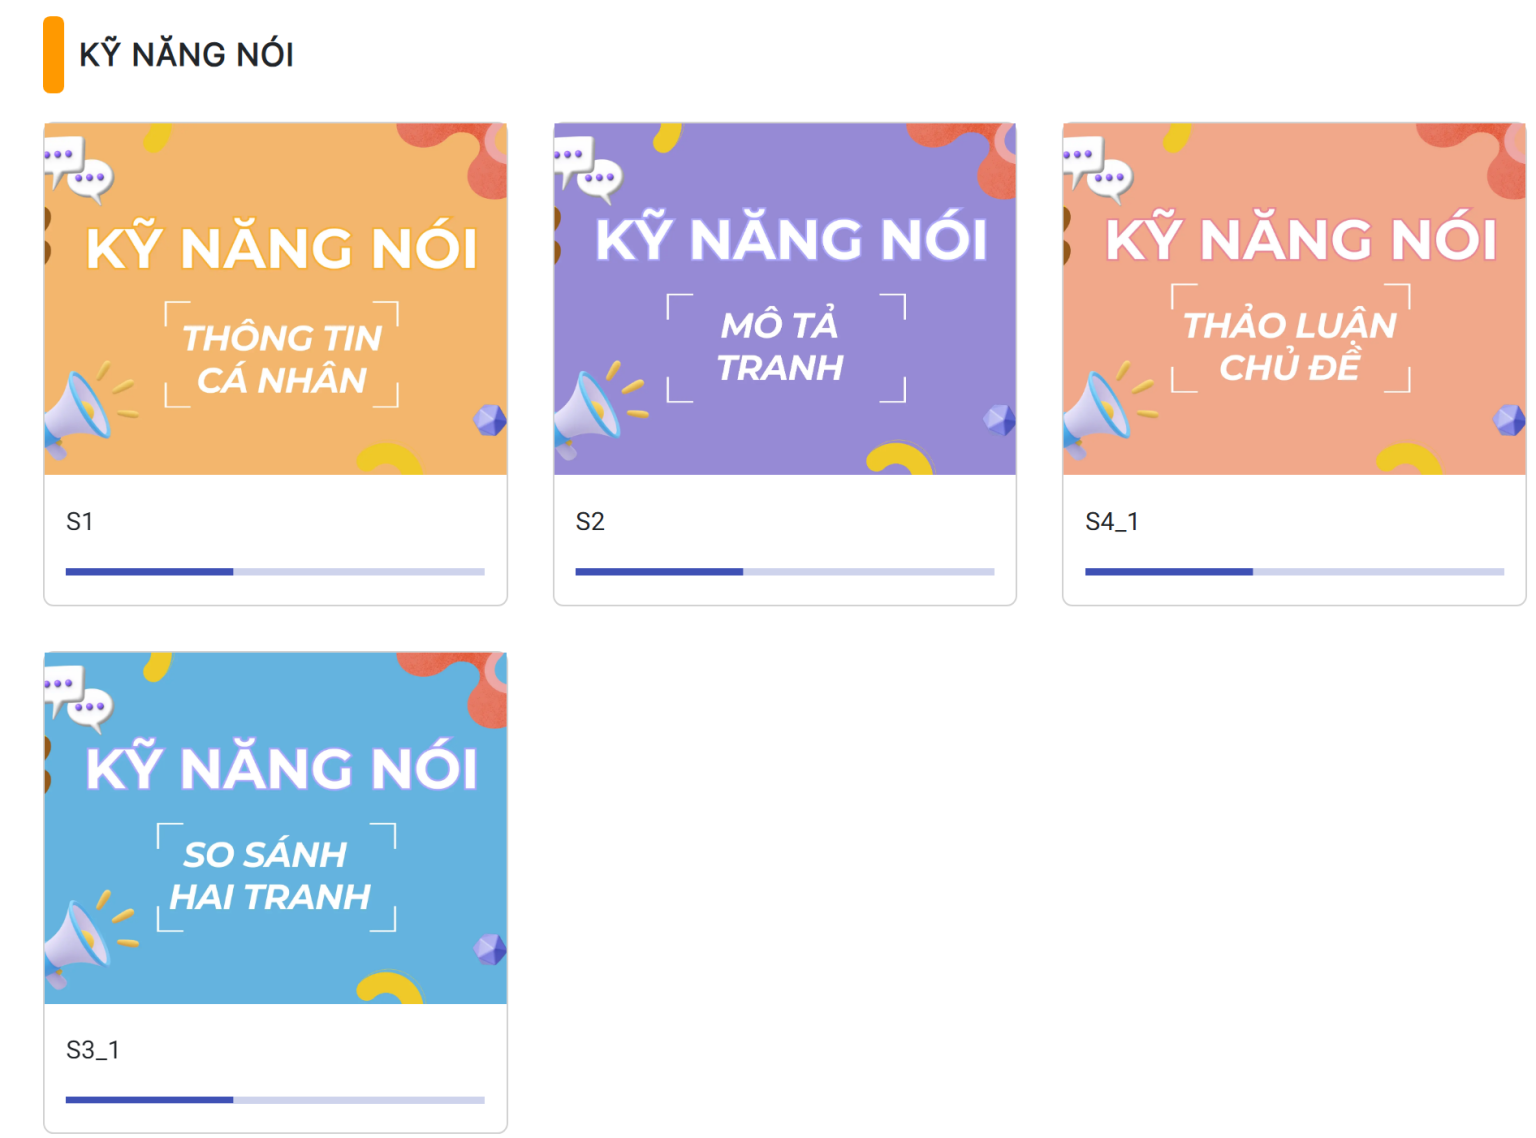1536x1138 pixels.
Task: Click the S2 progress bar
Action: [784, 572]
